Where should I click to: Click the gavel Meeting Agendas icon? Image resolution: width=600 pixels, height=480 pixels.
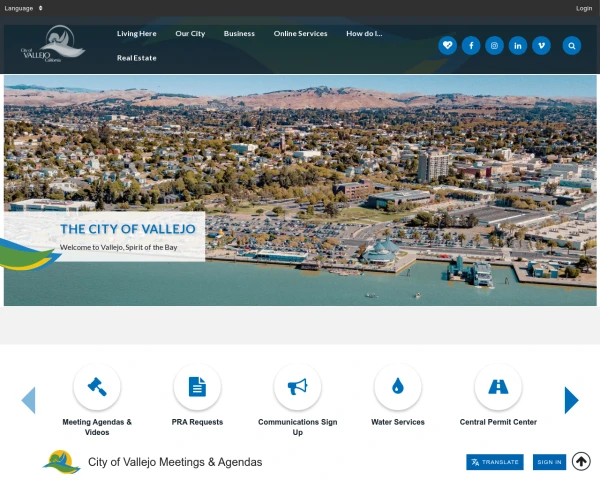(97, 387)
